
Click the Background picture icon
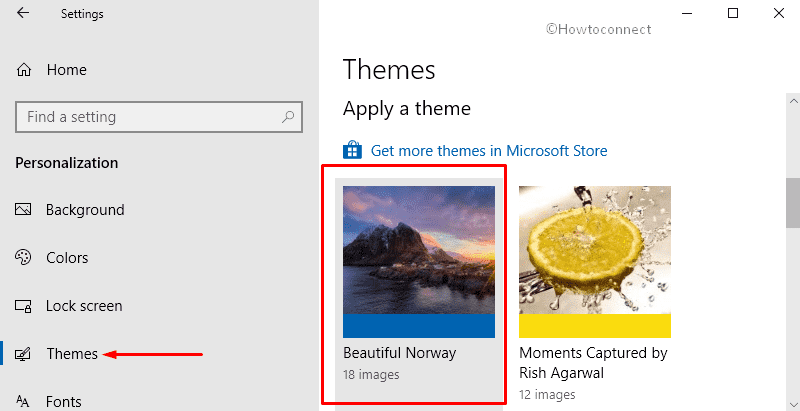[x=23, y=210]
